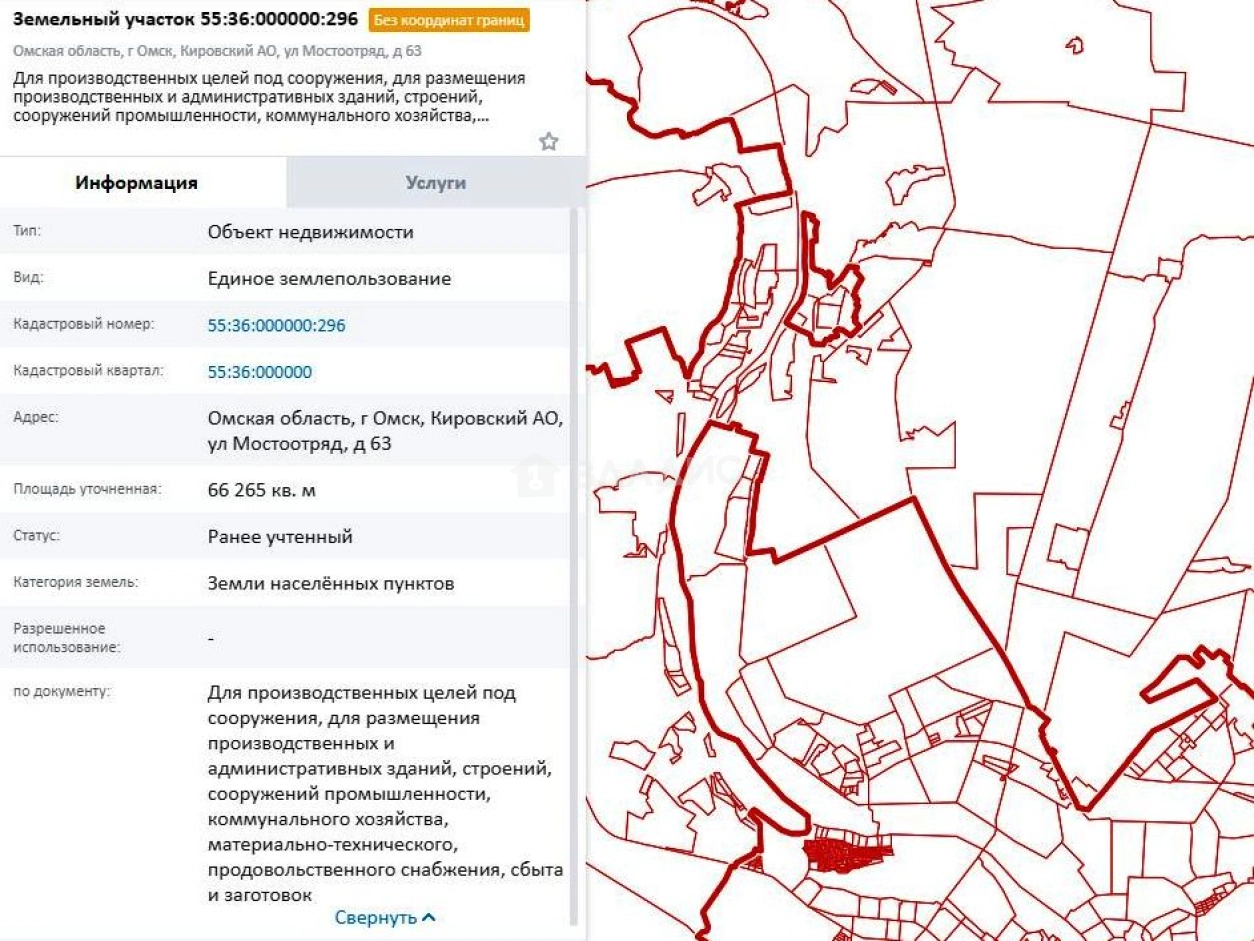Image resolution: width=1254 pixels, height=941 pixels.
Task: Select the Земли населённых пунктов category value
Action: [x=331, y=583]
